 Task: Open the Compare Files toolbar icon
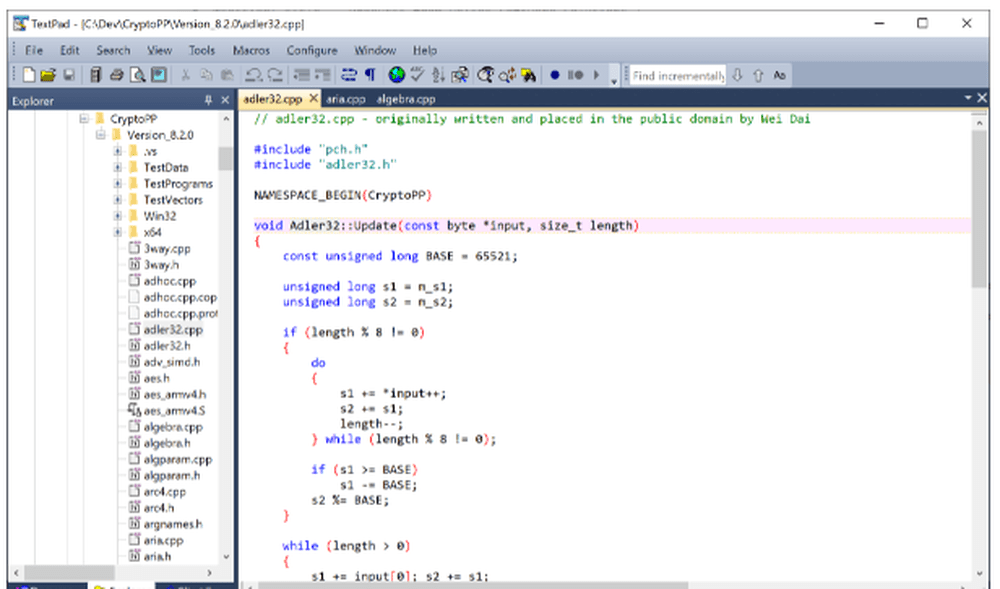pyautogui.click(x=460, y=75)
